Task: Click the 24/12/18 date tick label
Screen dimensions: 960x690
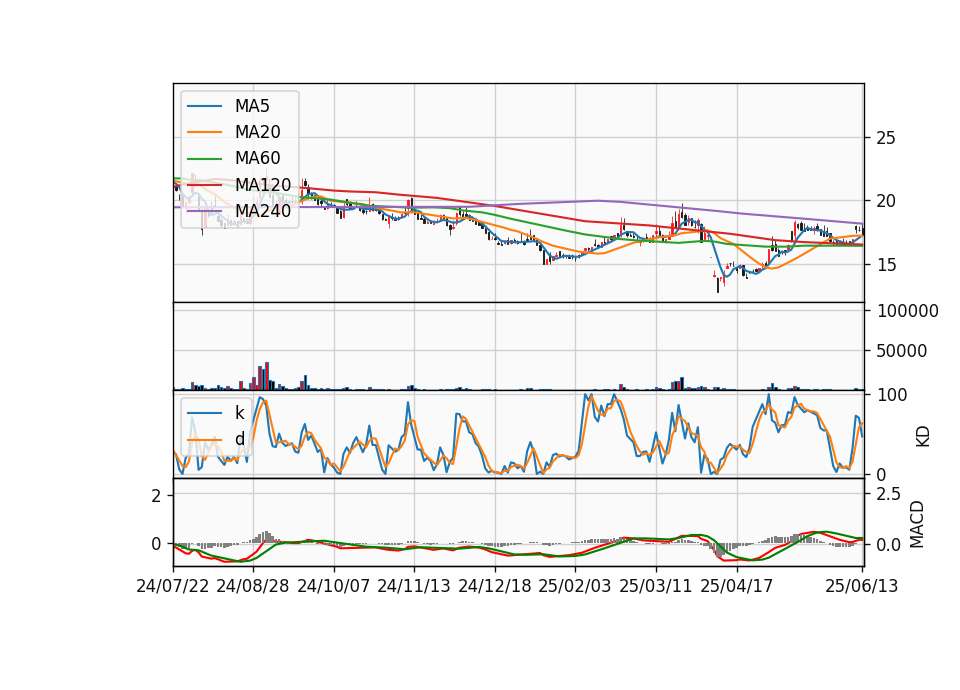Action: tap(495, 586)
